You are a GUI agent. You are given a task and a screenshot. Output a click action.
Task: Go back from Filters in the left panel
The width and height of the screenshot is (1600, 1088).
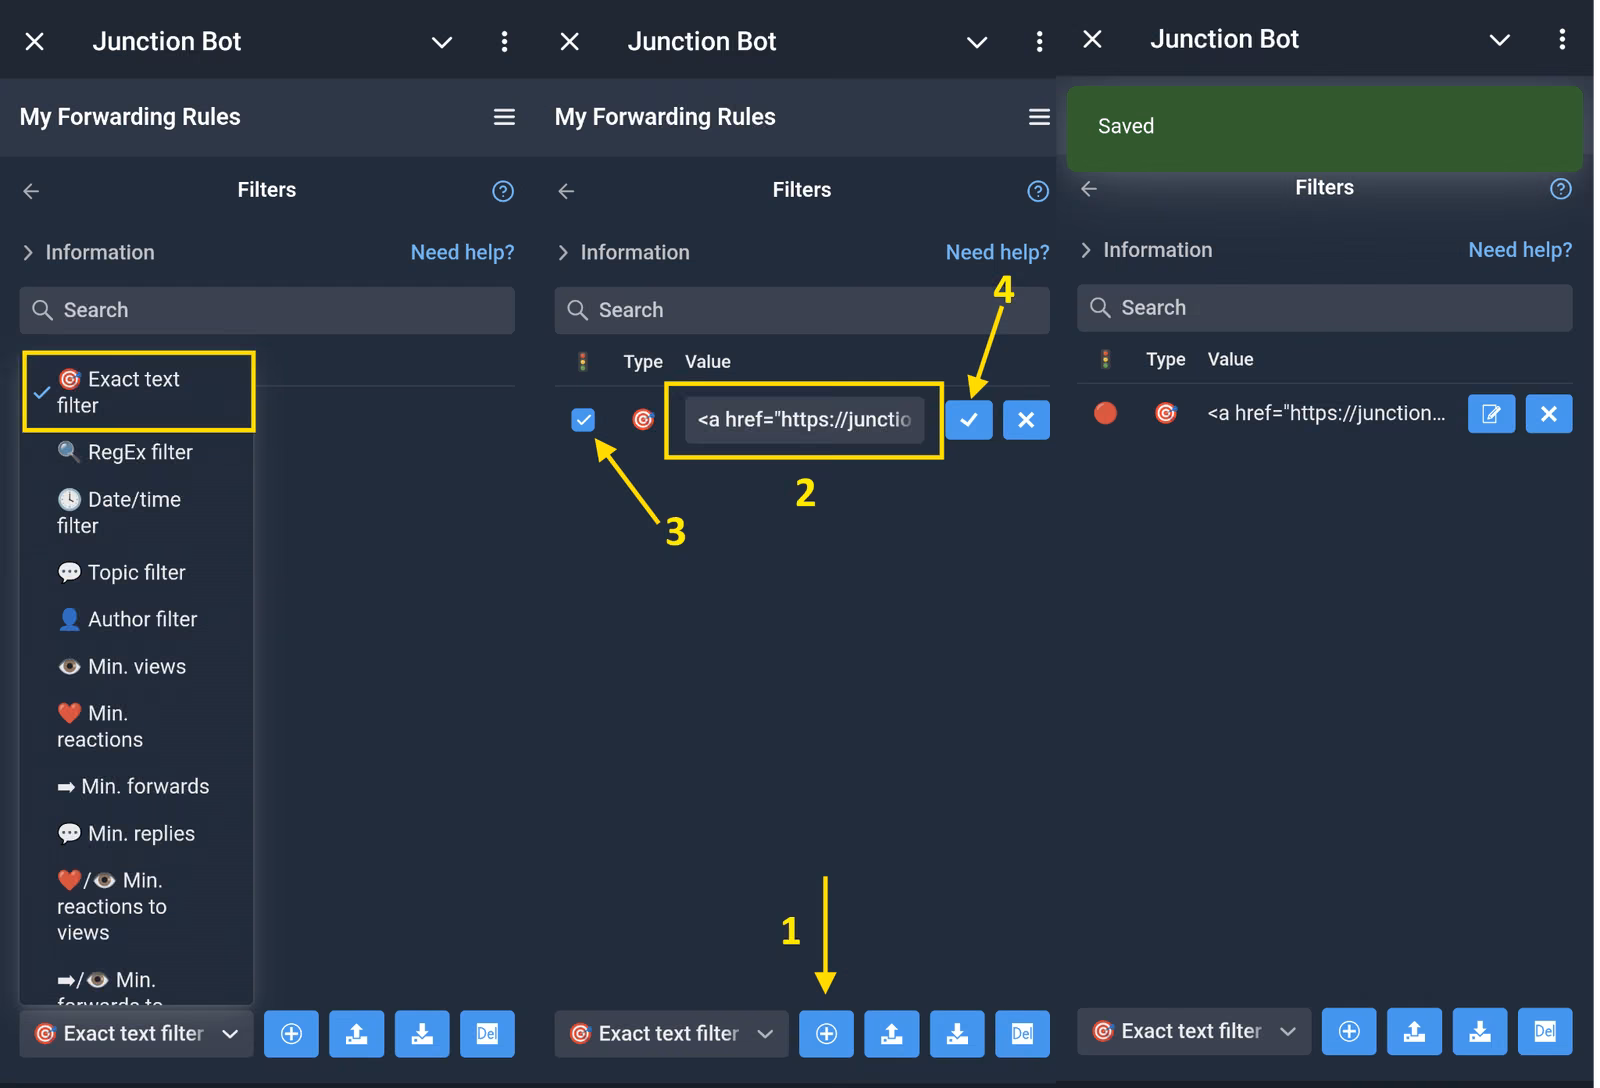pyautogui.click(x=31, y=191)
